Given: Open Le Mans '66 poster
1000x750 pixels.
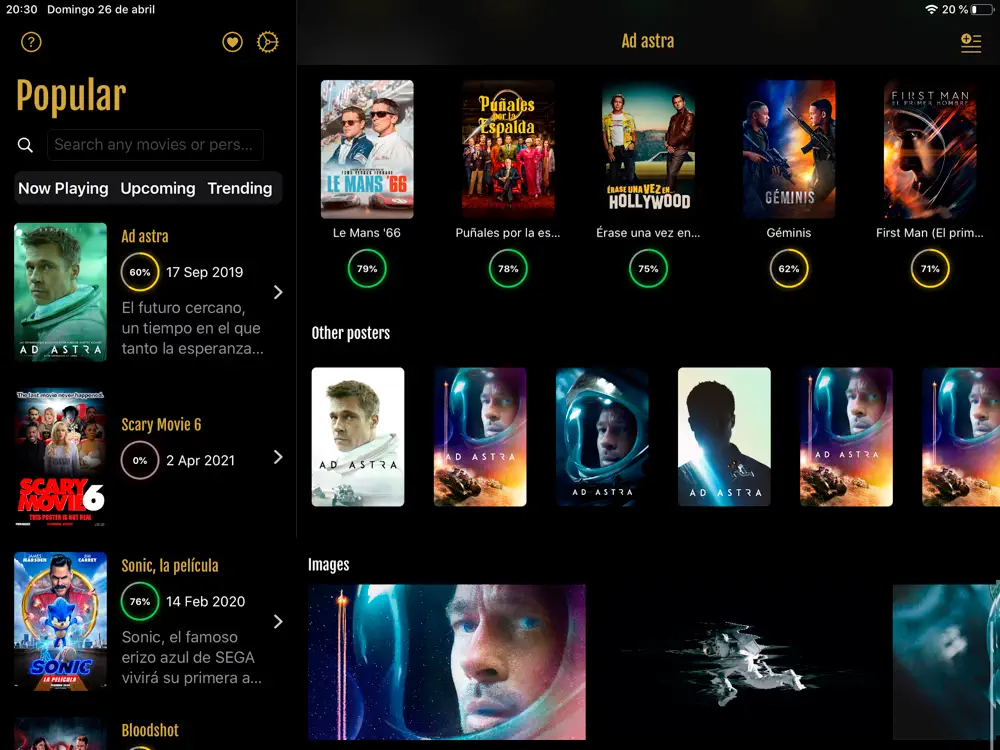Looking at the screenshot, I should point(367,149).
